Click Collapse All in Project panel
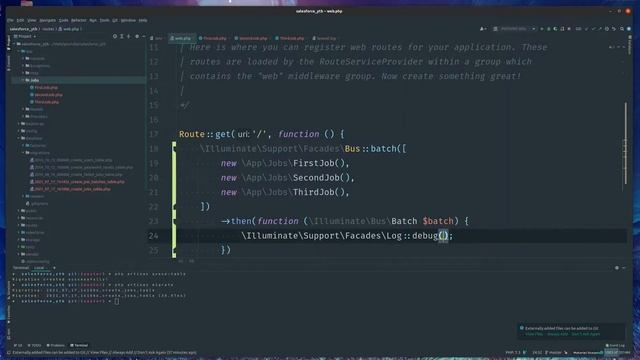This screenshot has height=360, width=640. (129, 36)
